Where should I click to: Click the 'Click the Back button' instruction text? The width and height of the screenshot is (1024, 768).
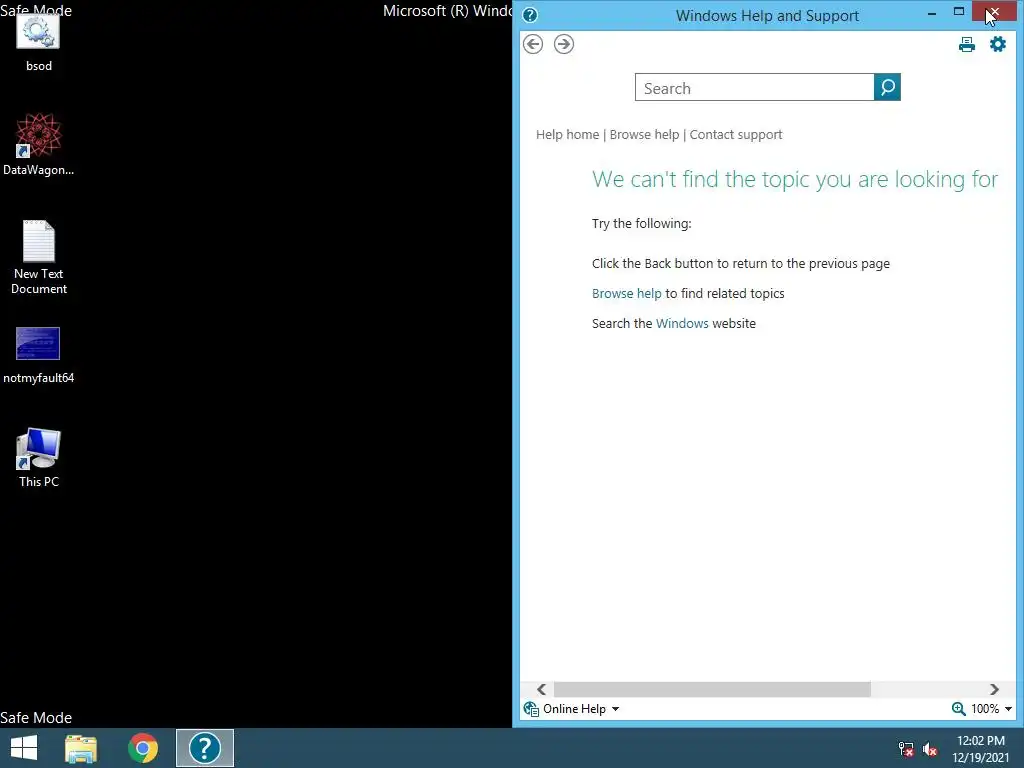pos(741,263)
